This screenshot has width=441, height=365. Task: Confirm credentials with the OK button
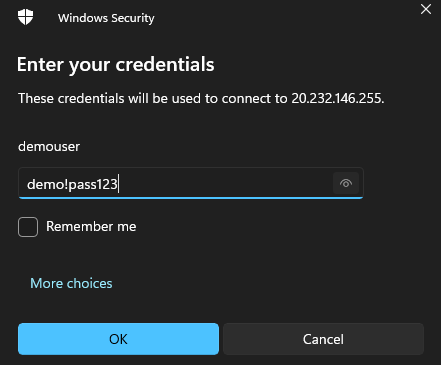[x=118, y=339]
